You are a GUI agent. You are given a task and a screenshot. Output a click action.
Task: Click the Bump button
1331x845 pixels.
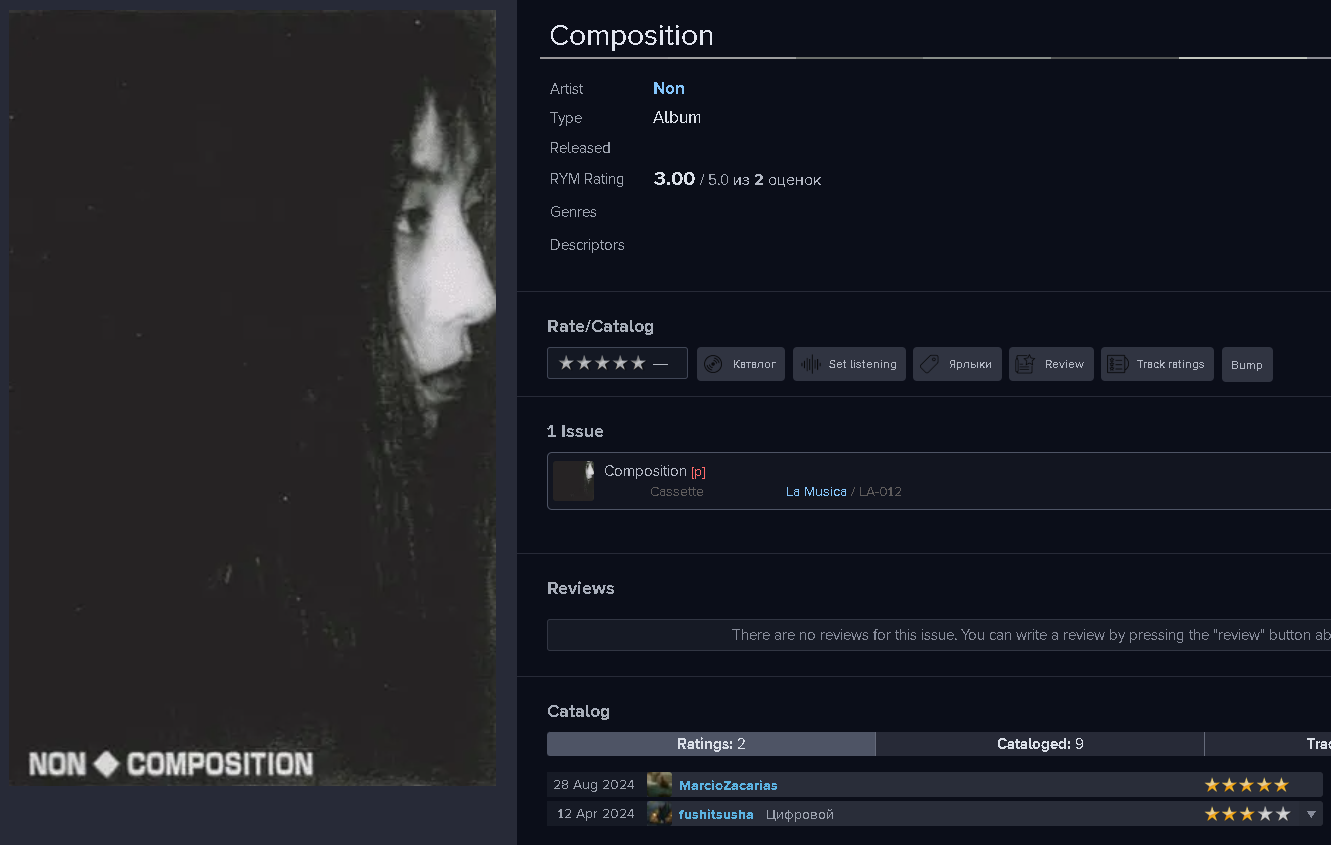(x=1247, y=364)
